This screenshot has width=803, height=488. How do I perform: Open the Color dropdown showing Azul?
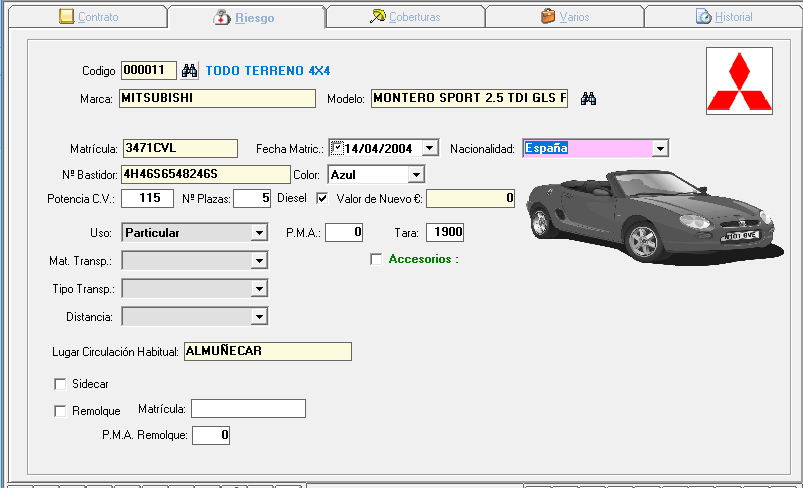(416, 175)
